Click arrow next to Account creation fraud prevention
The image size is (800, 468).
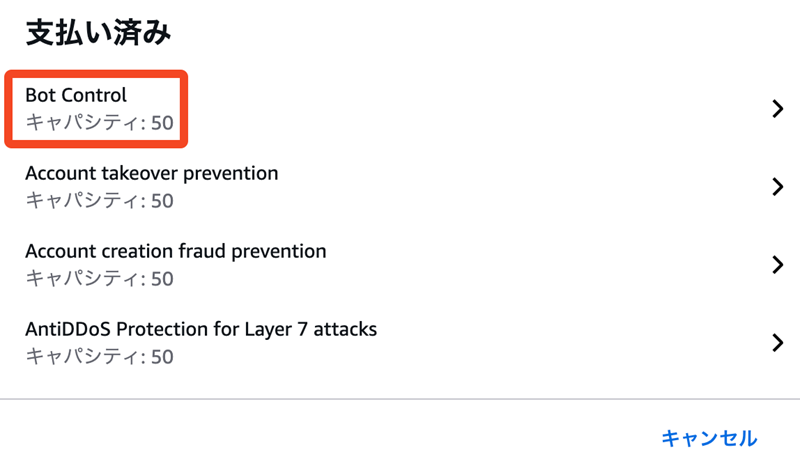778,264
